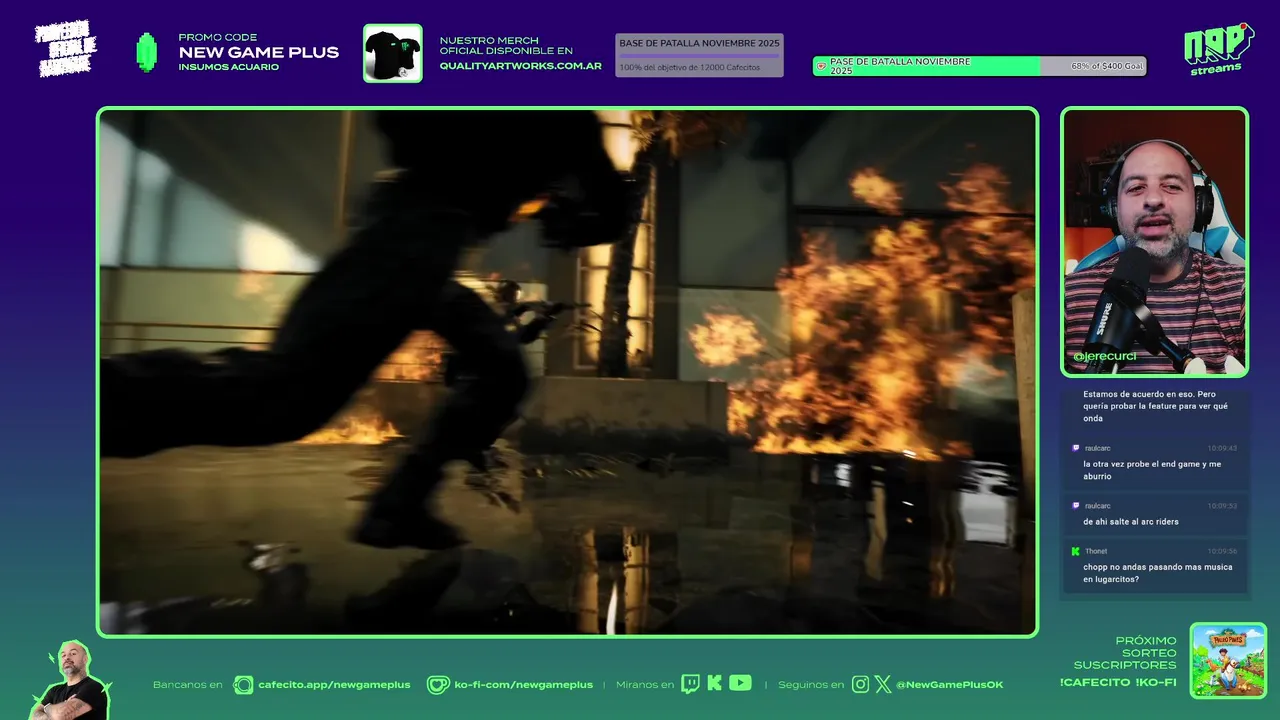Click the YouTube icon in footer
Image resolution: width=1280 pixels, height=720 pixels.
coord(740,683)
